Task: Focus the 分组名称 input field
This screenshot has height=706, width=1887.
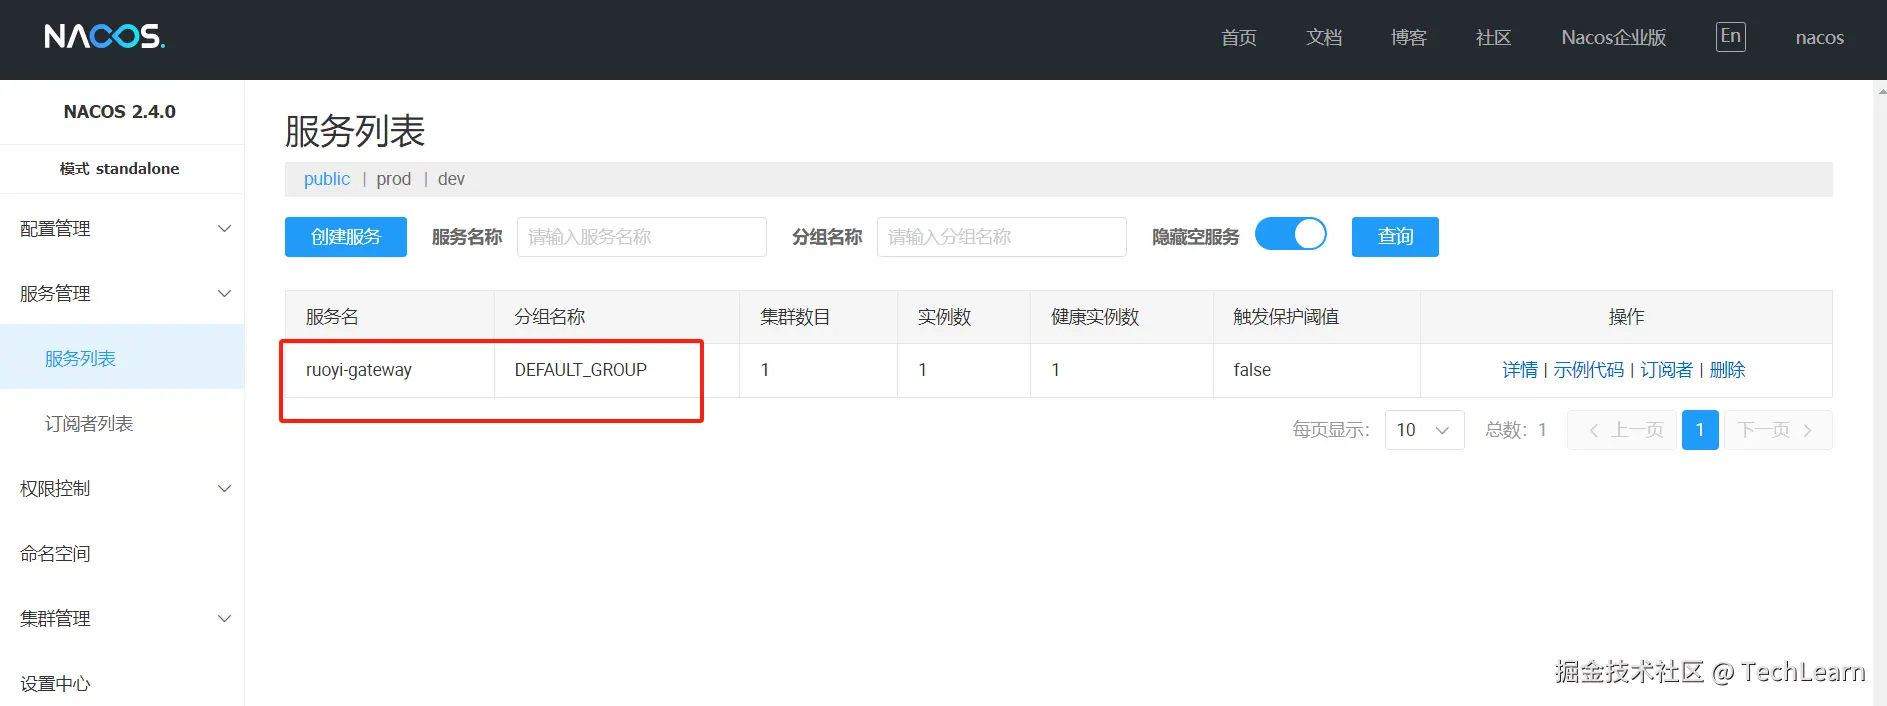Action: point(1002,237)
